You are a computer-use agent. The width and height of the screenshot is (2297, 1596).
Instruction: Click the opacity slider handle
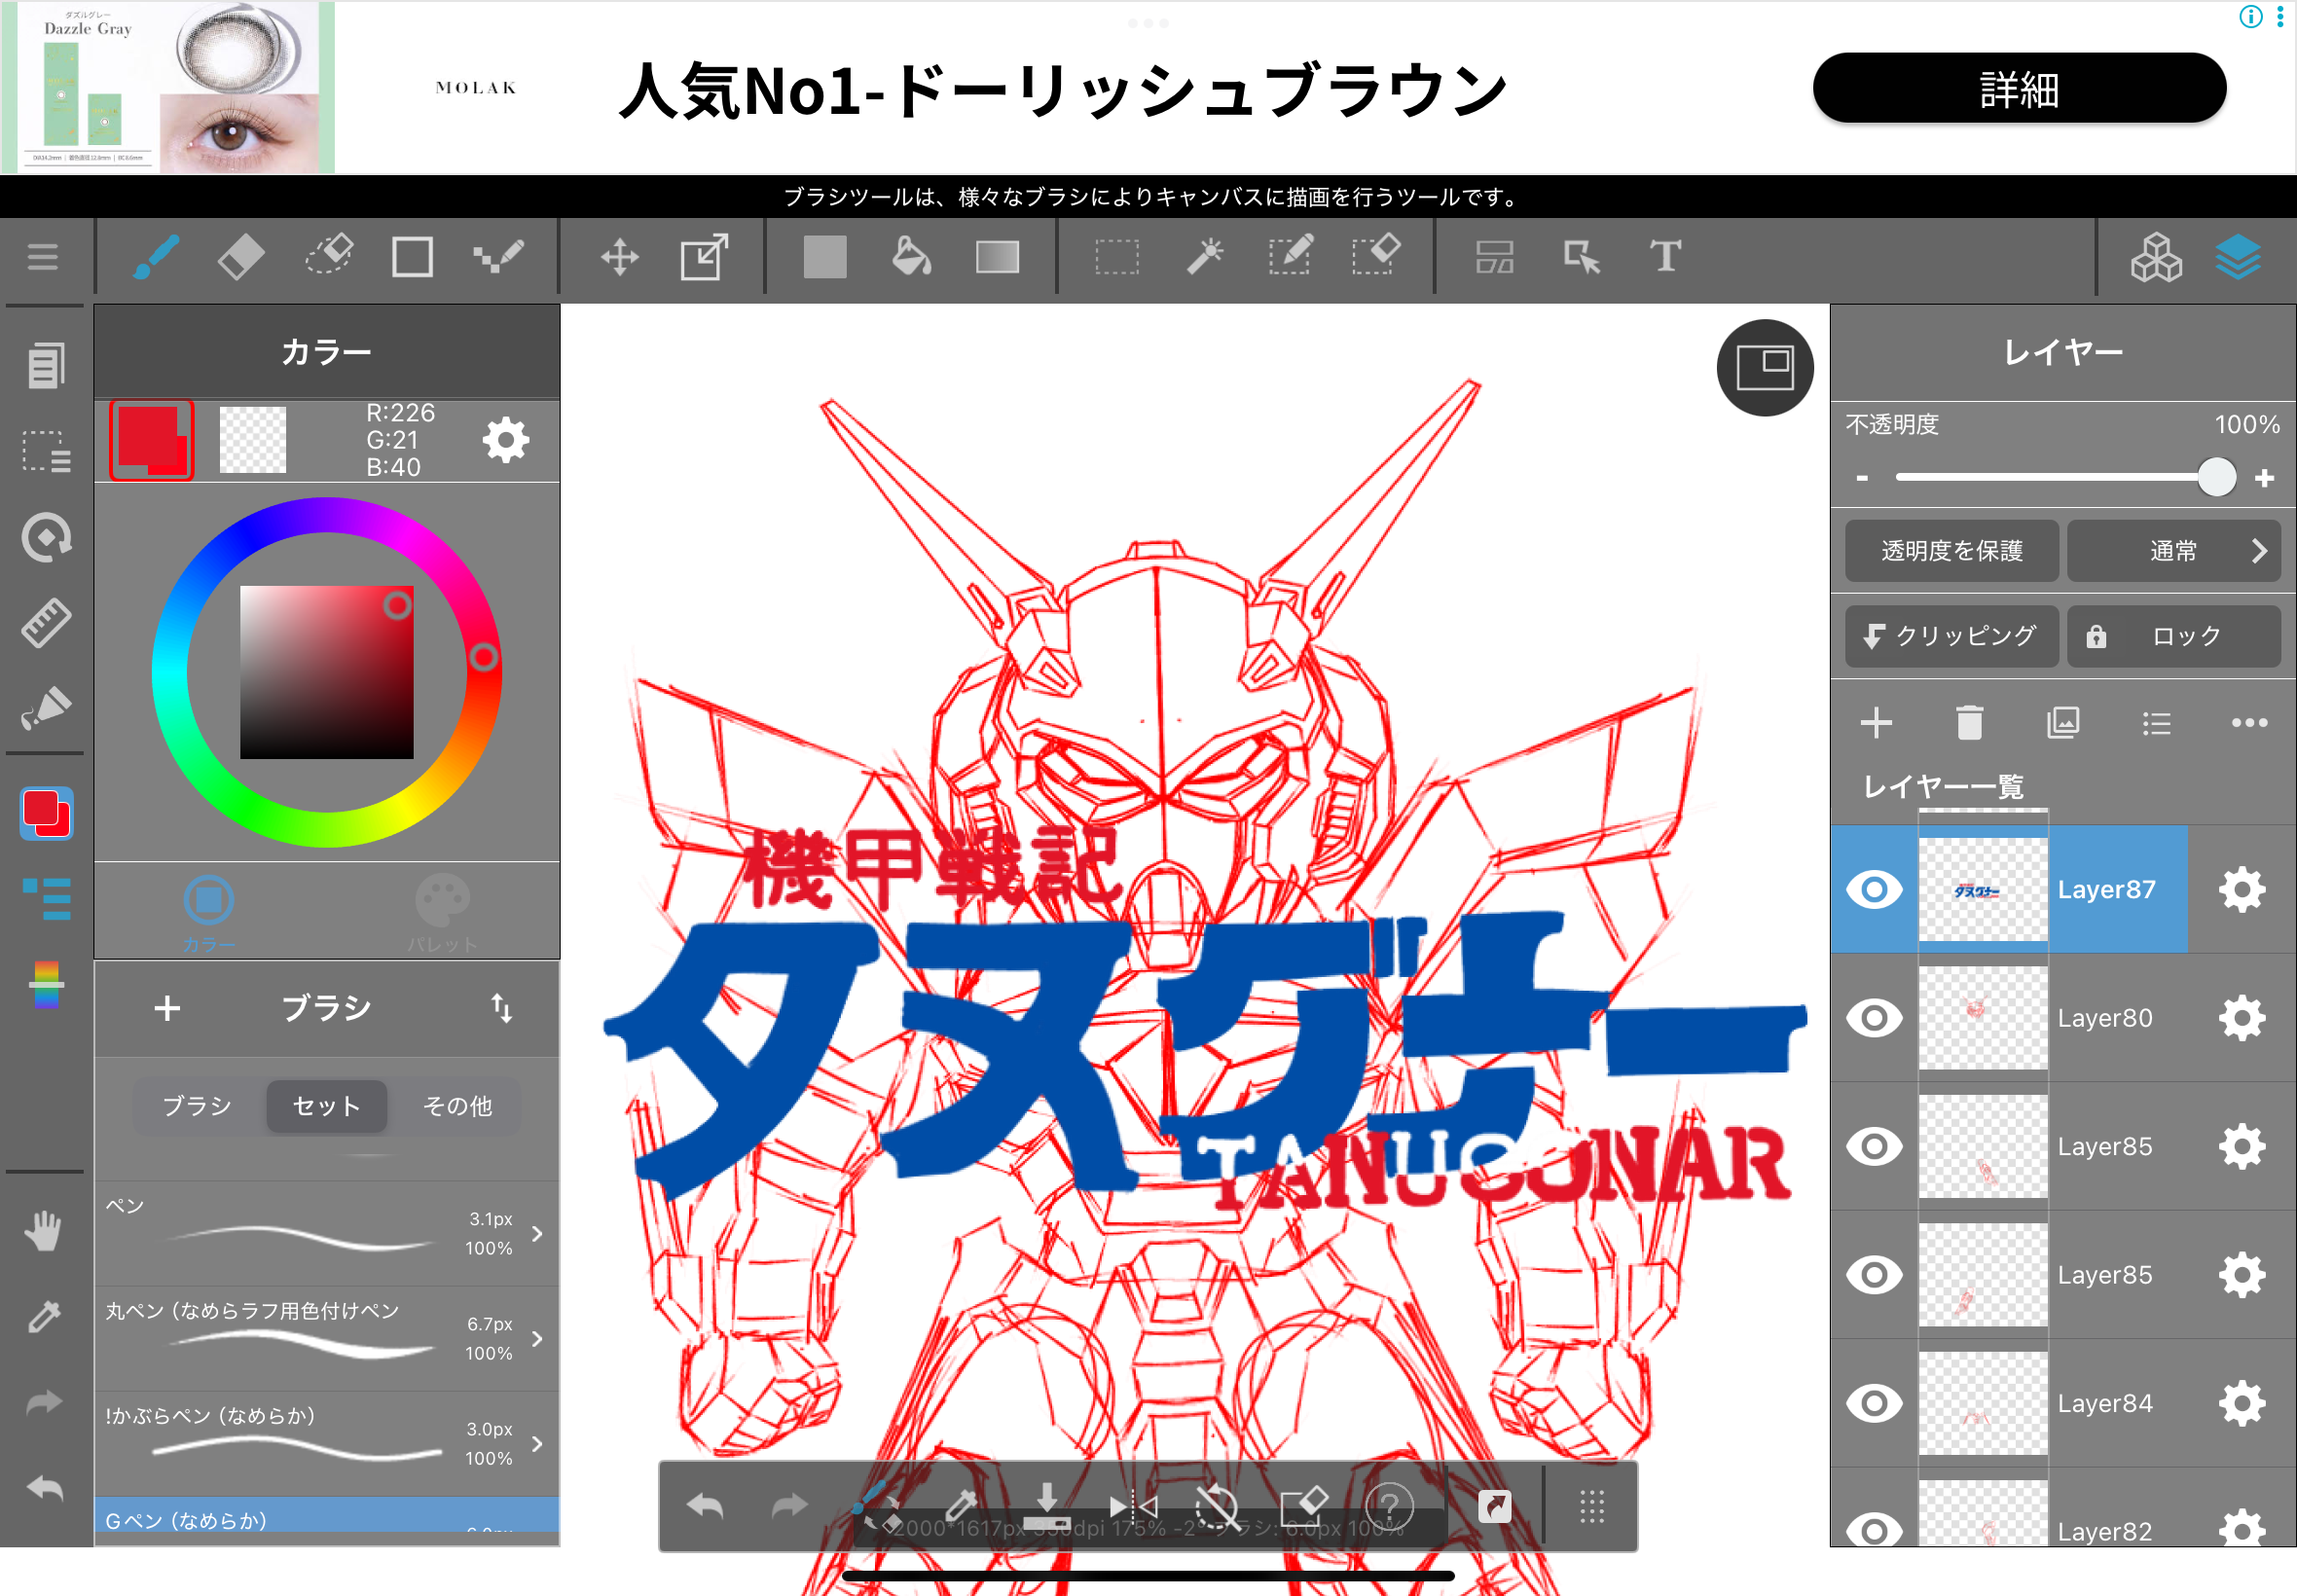click(2216, 478)
